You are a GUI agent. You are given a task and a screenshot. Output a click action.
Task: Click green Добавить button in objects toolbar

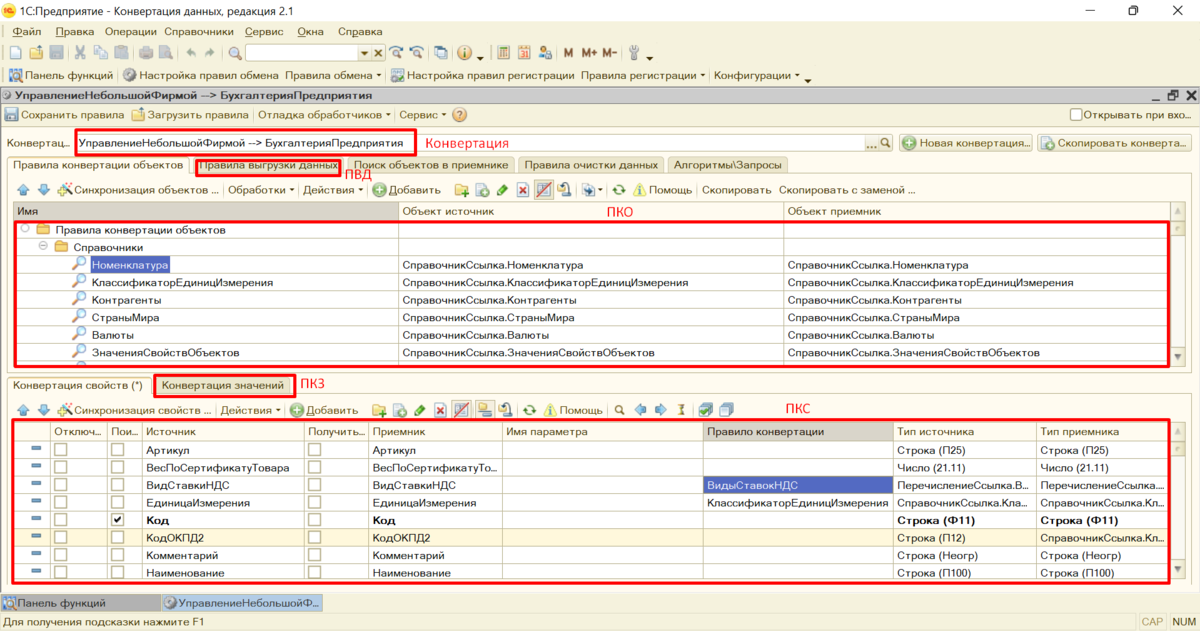[407, 189]
